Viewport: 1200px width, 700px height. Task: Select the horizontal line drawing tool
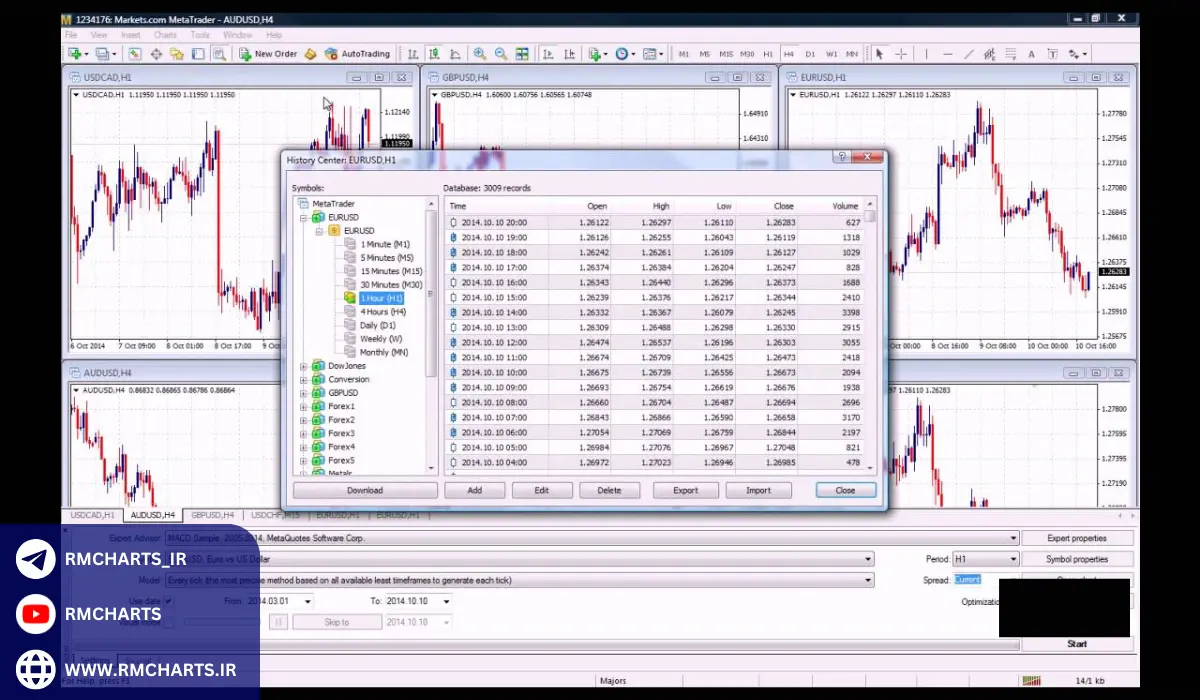[x=947, y=54]
